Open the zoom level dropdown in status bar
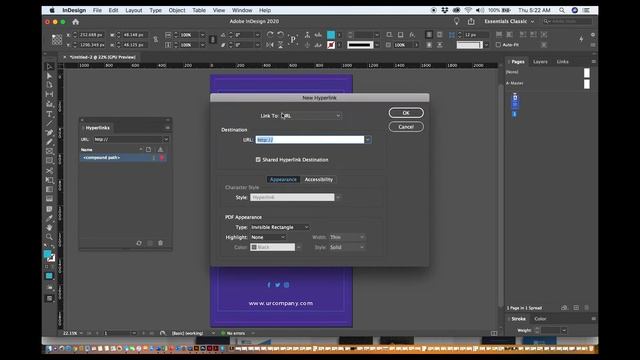This screenshot has height=360, width=640. pos(81,333)
